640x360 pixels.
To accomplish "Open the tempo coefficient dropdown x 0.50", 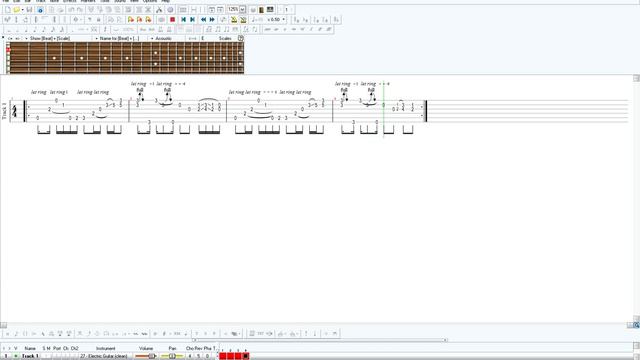I will (284, 20).
